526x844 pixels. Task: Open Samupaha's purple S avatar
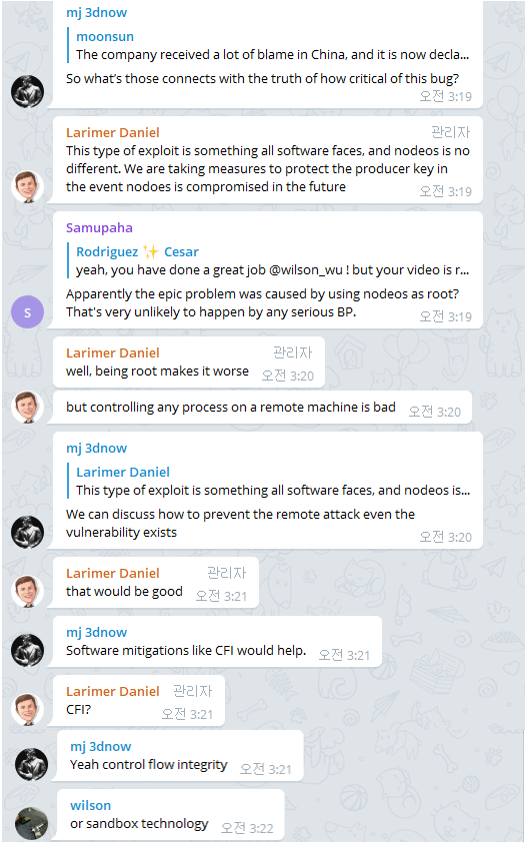click(27, 312)
